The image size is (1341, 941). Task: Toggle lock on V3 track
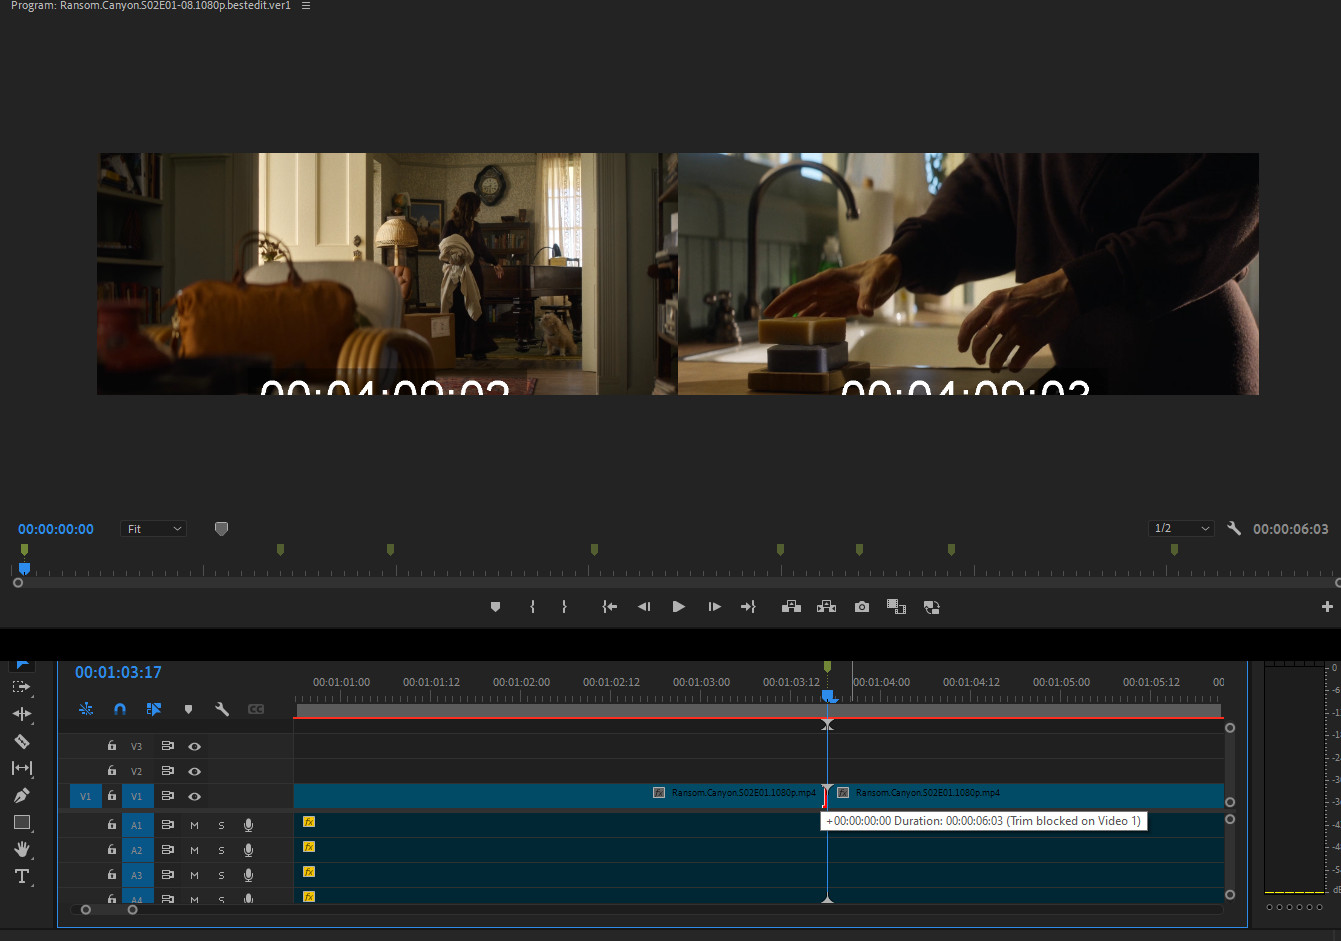click(x=112, y=746)
